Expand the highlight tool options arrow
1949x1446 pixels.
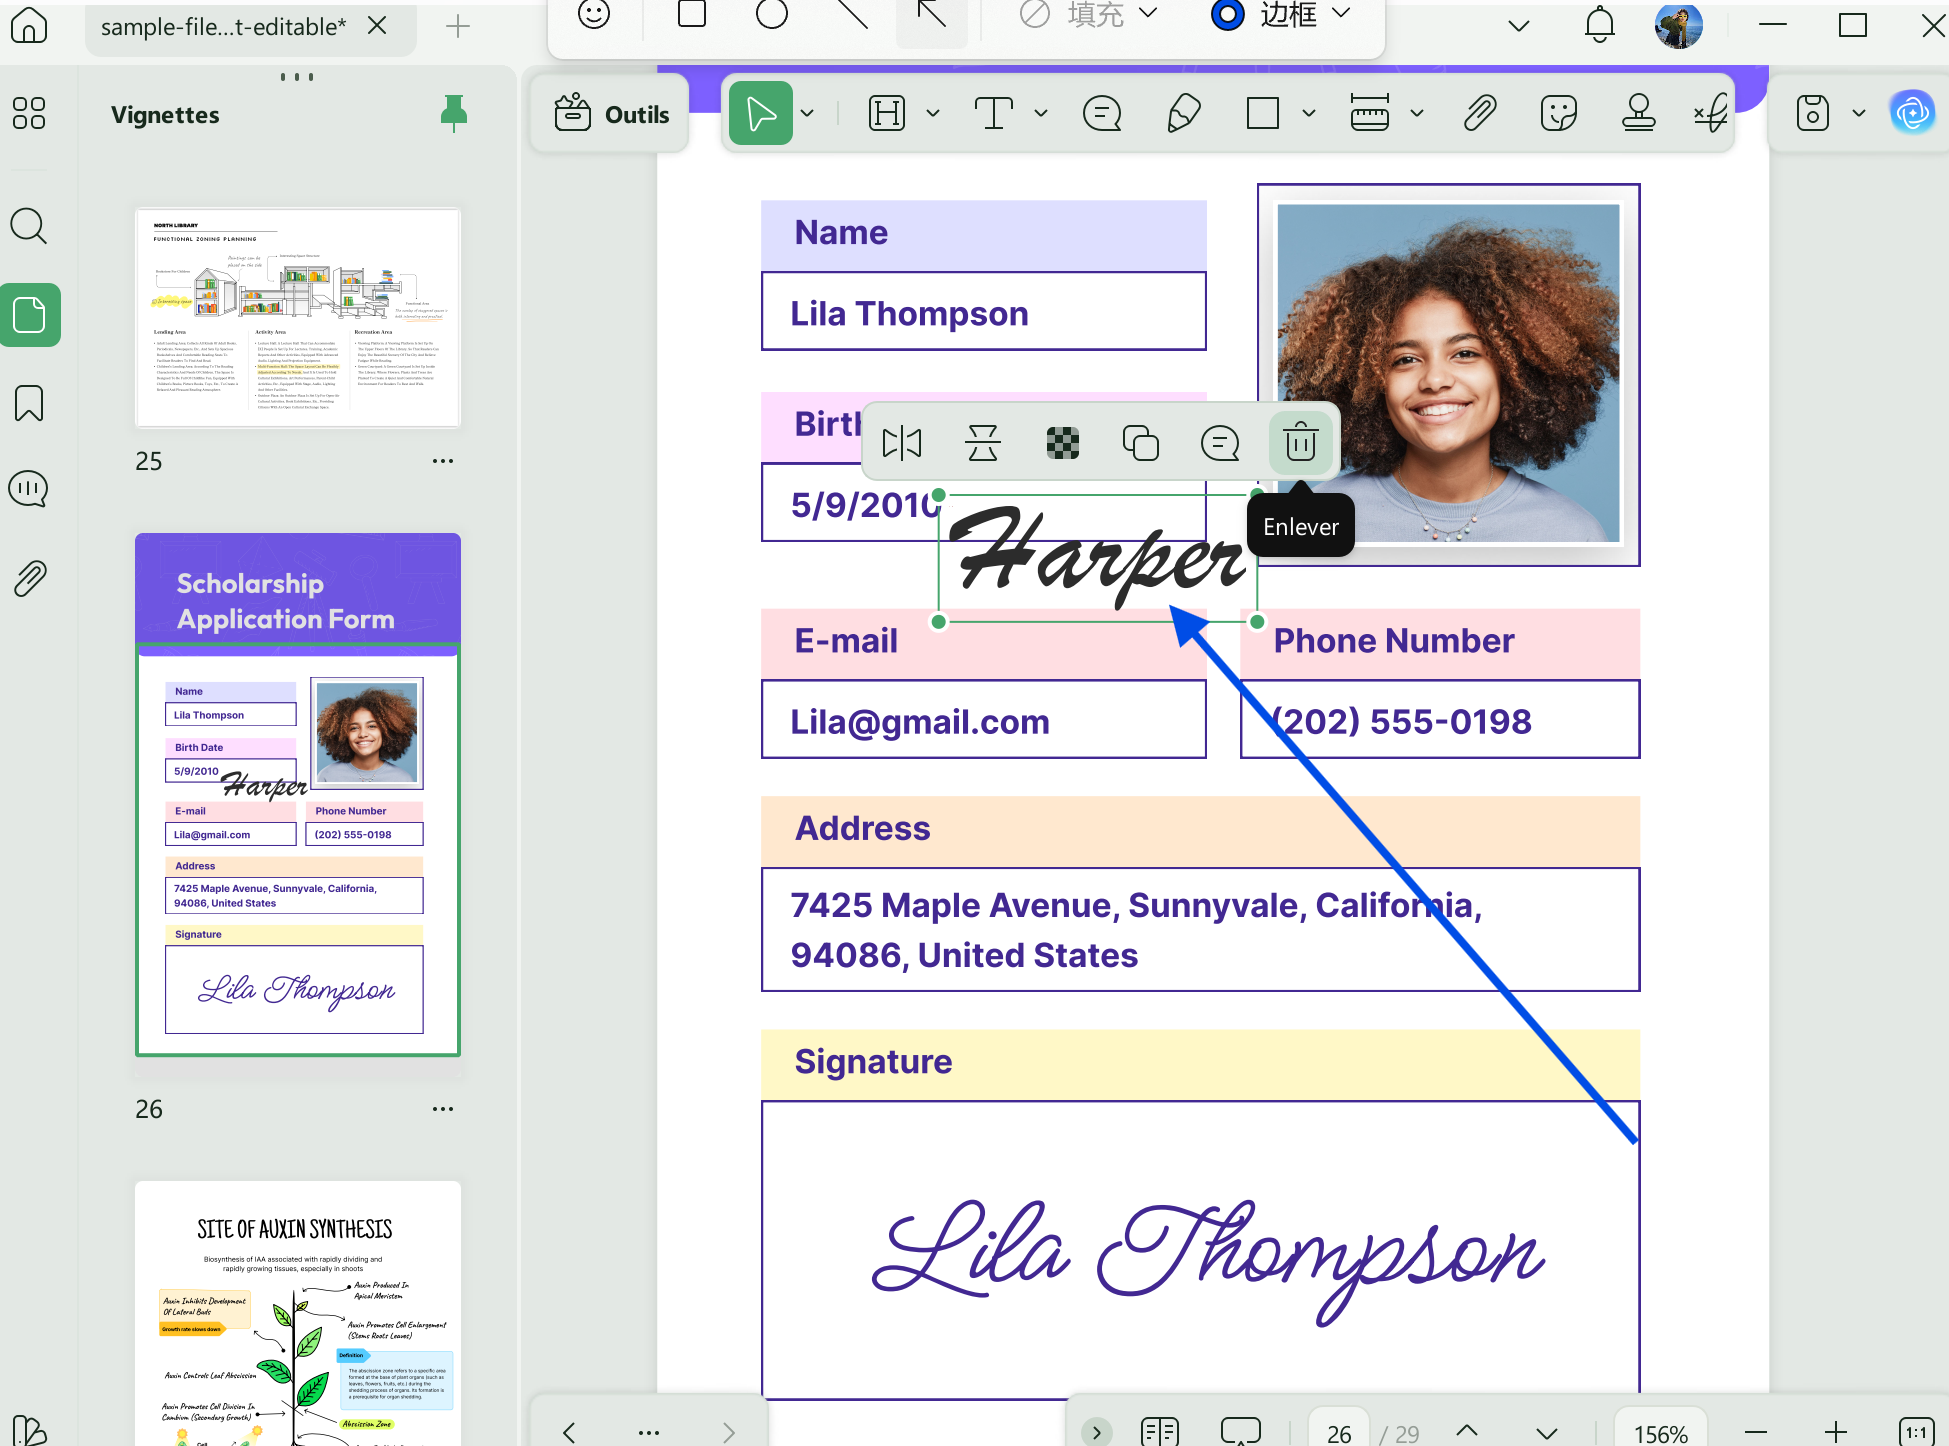coord(933,114)
